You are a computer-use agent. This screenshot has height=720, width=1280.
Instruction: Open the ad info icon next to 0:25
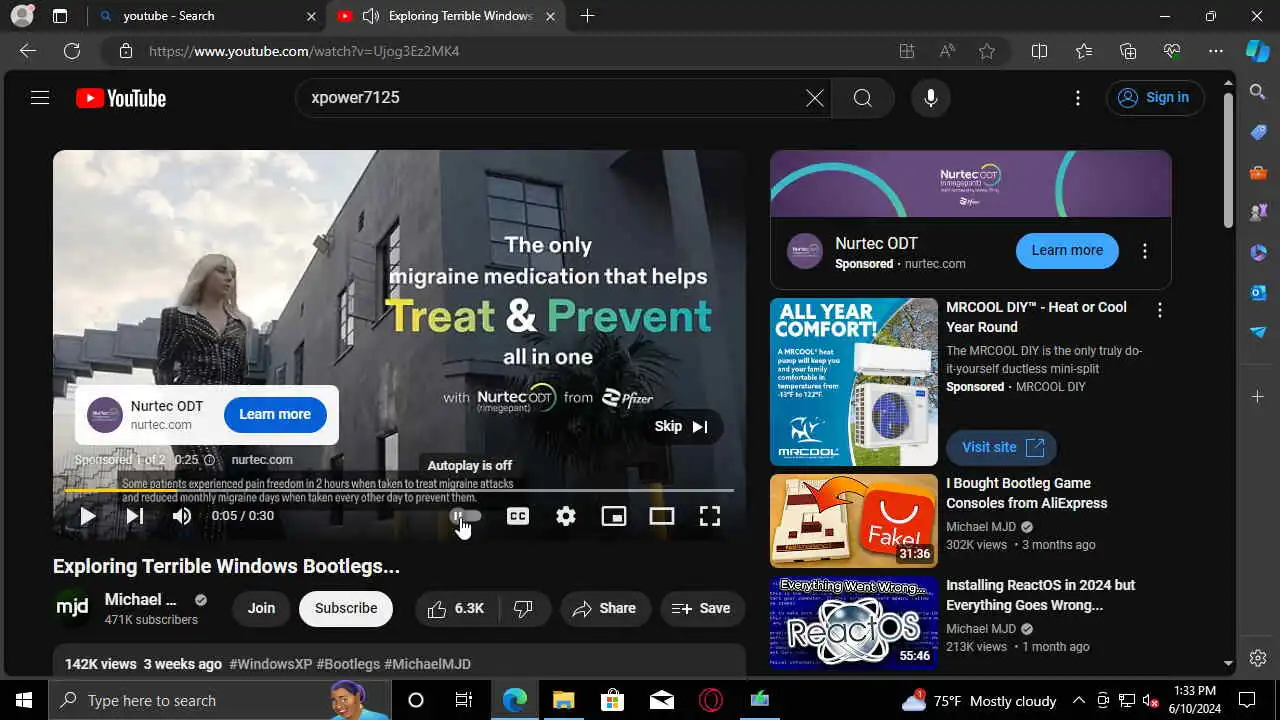click(x=209, y=460)
